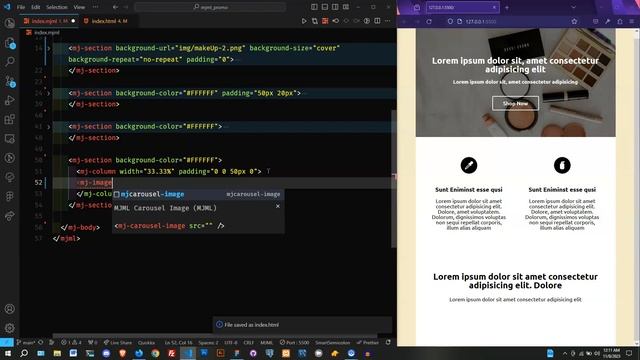Toggle the secondary sidebar layout icon in title bar
Image resolution: width=640 pixels, height=360 pixels.
point(335,7)
